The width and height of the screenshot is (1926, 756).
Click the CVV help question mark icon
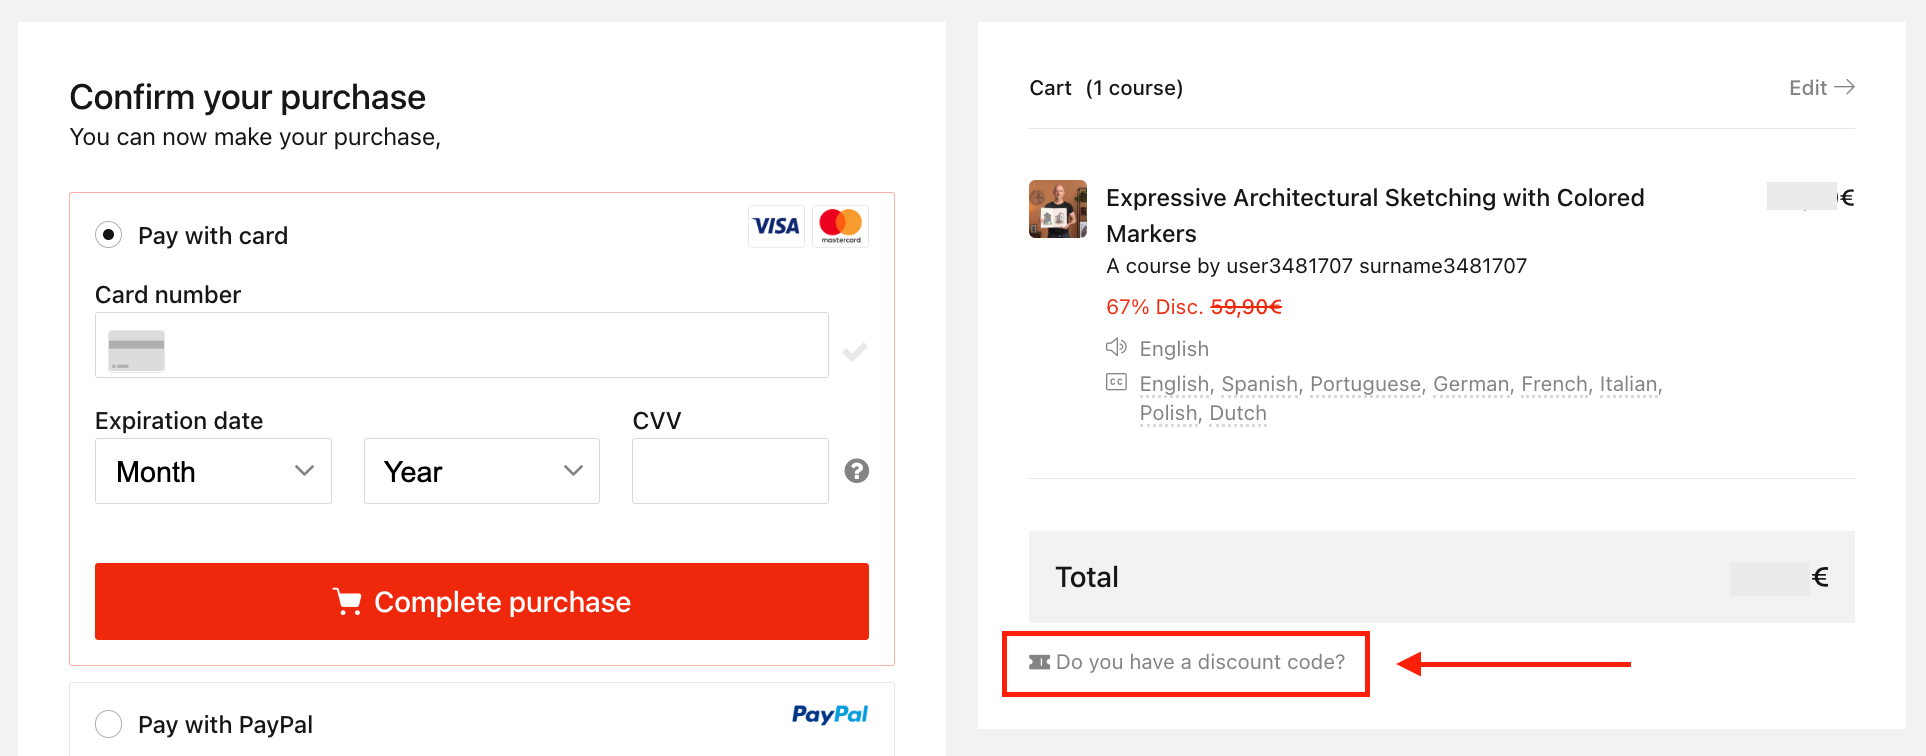click(x=856, y=471)
